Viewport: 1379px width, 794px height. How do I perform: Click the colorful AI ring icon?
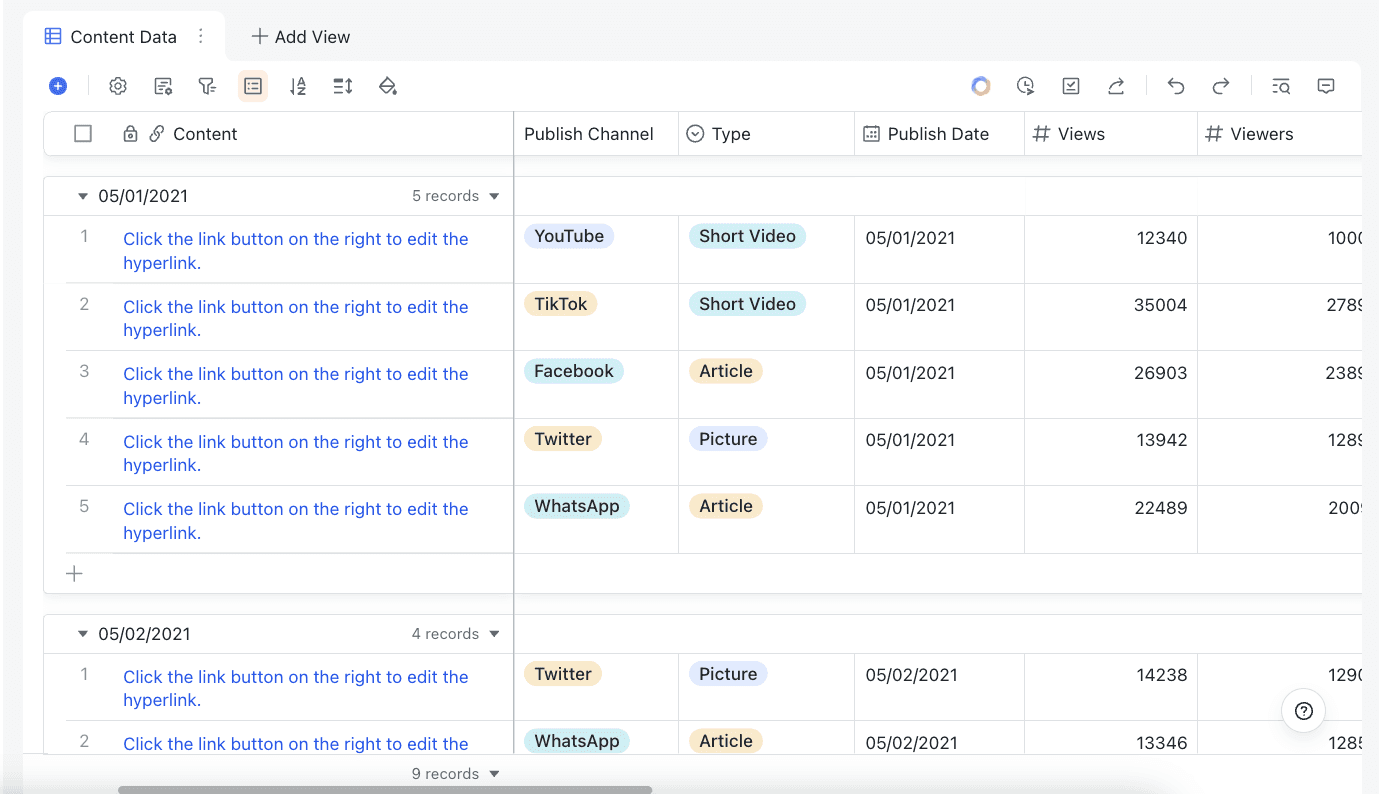tap(981, 86)
